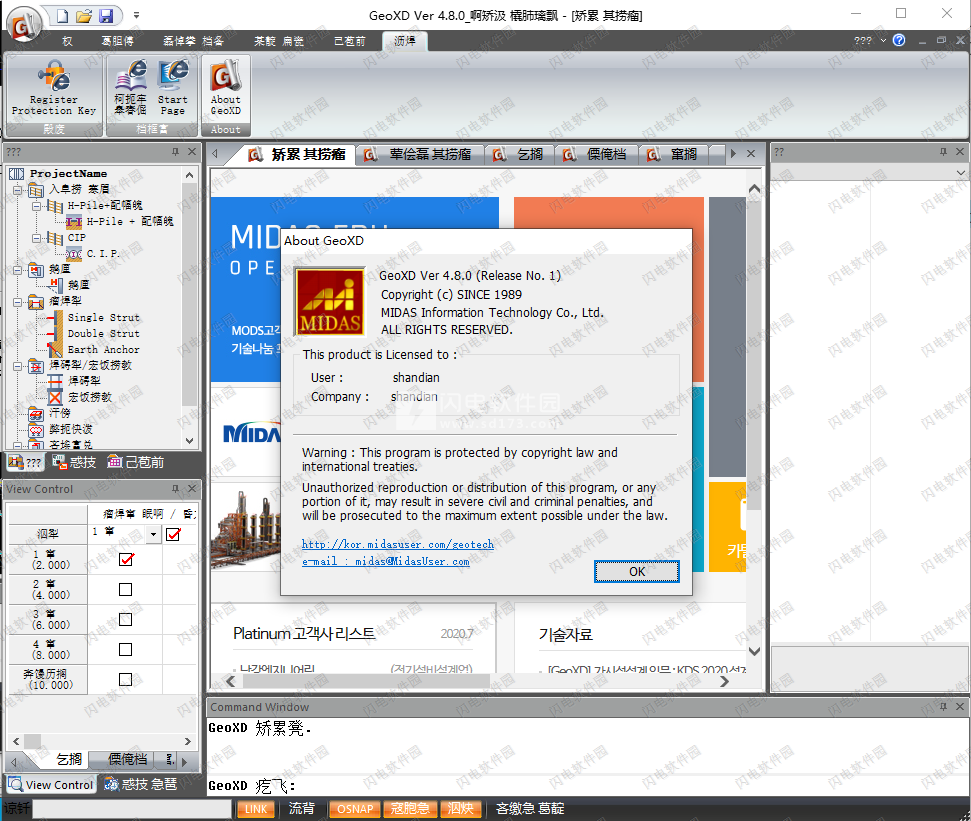Viewport: 971px width, 821px height.
Task: Click the status bar input field
Action: tap(132, 809)
